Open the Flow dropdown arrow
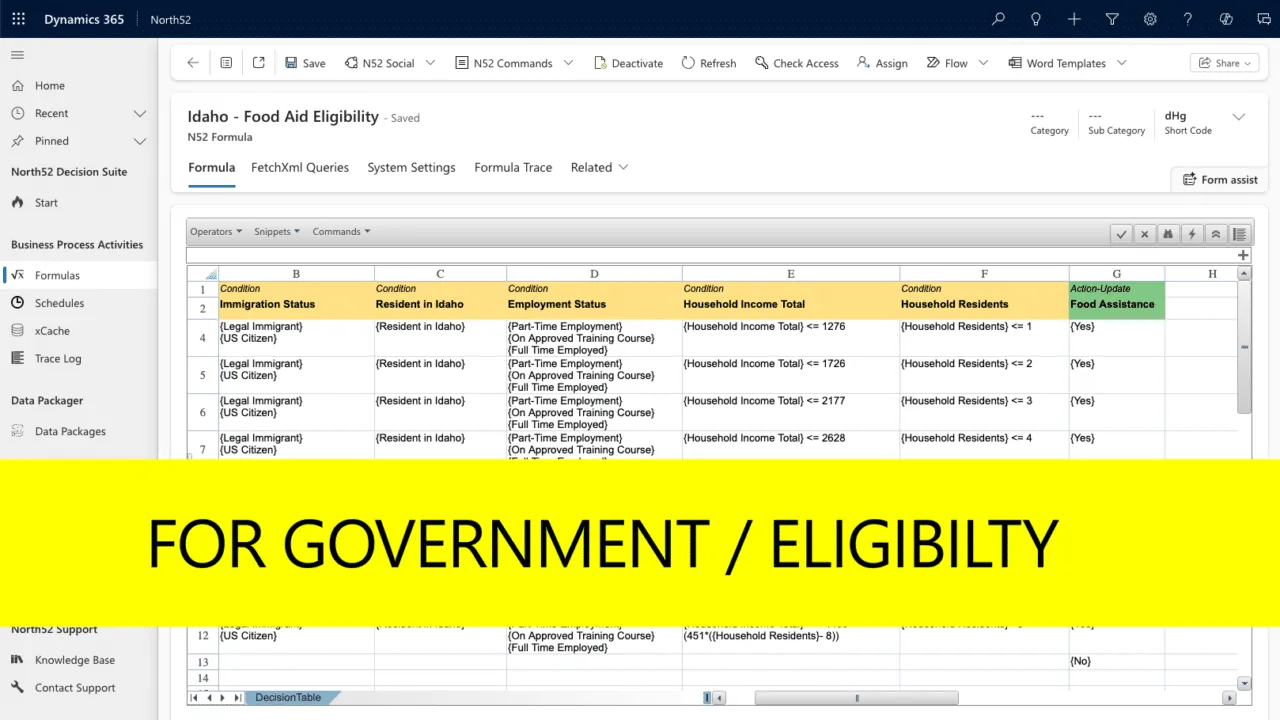 pyautogui.click(x=983, y=63)
